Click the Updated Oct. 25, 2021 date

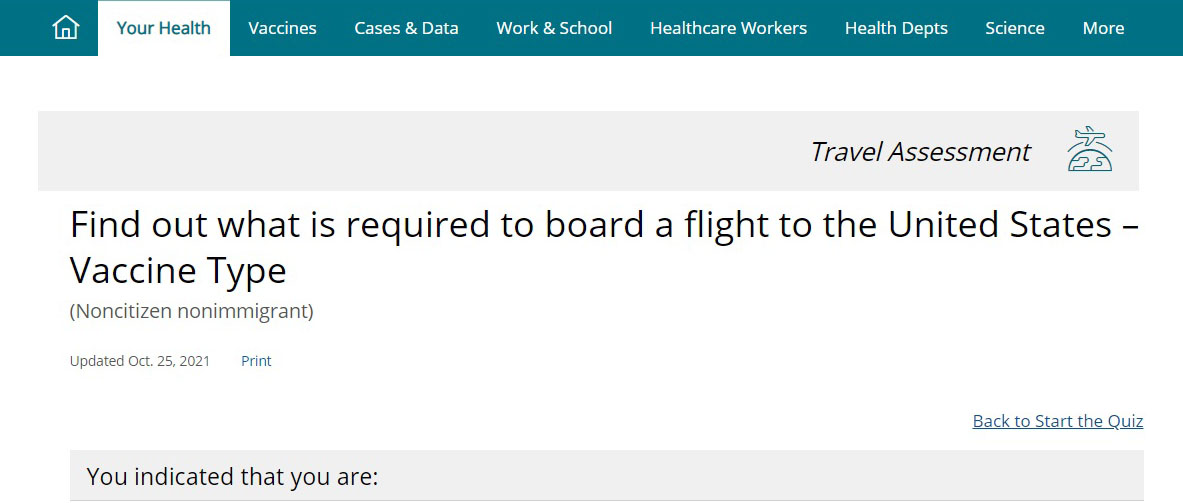(x=140, y=361)
